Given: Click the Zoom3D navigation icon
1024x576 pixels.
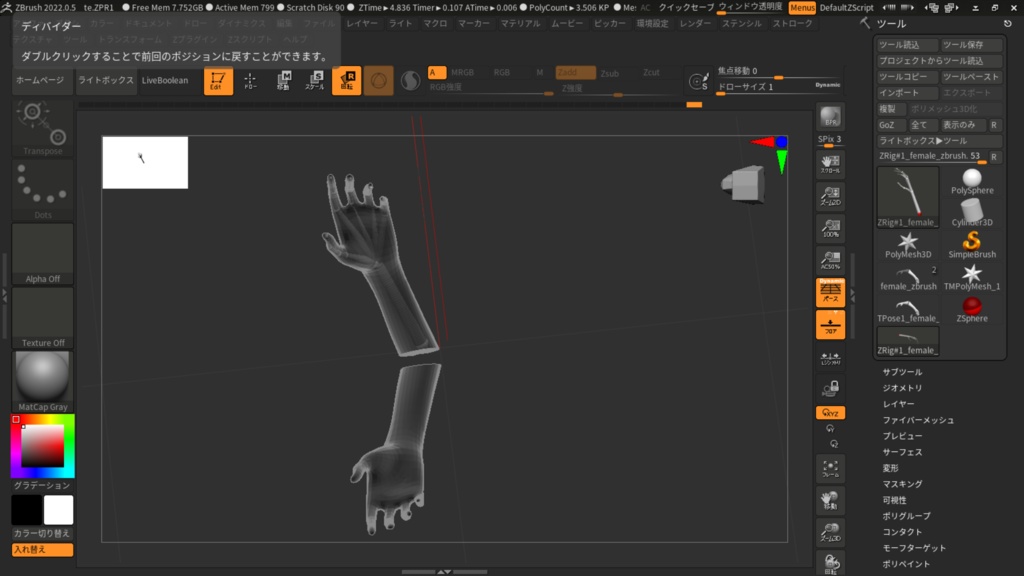Looking at the screenshot, I should click(831, 532).
